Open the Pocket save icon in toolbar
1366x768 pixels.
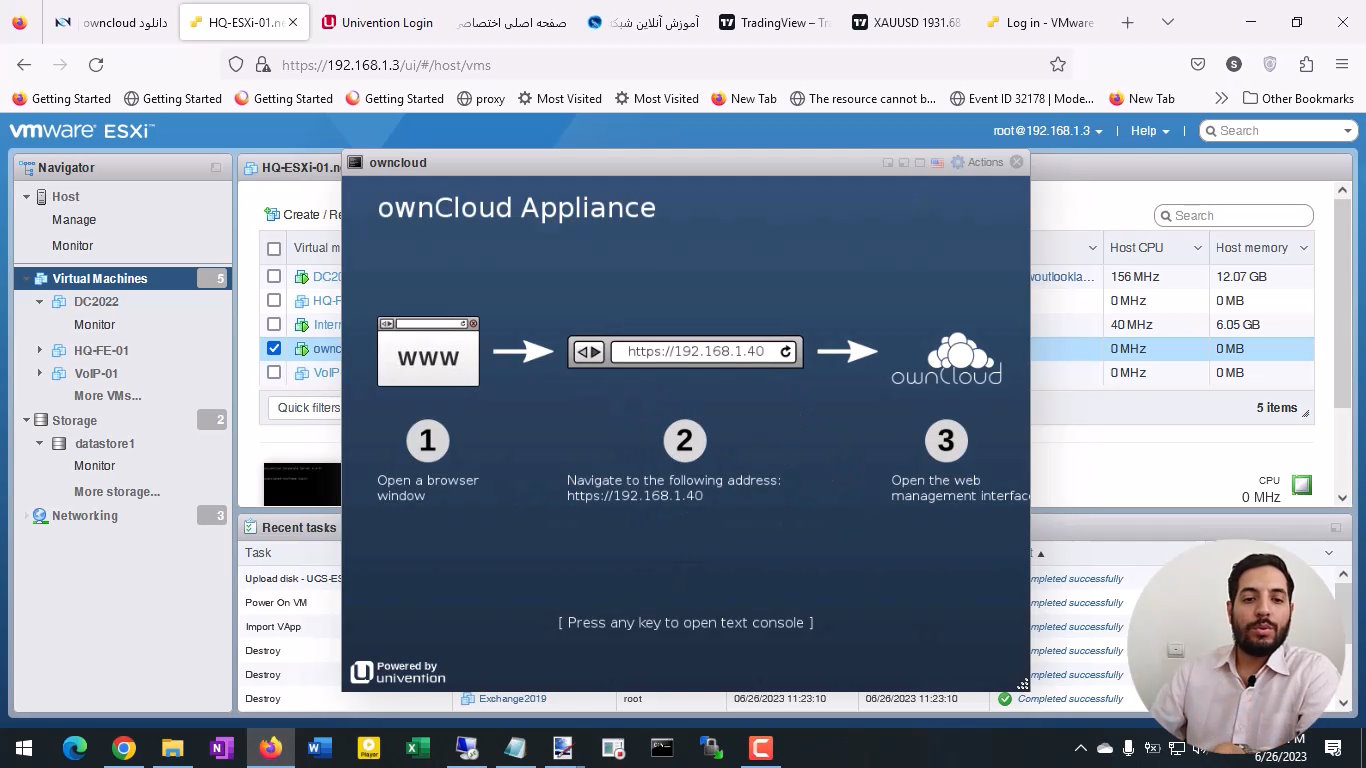(1198, 65)
